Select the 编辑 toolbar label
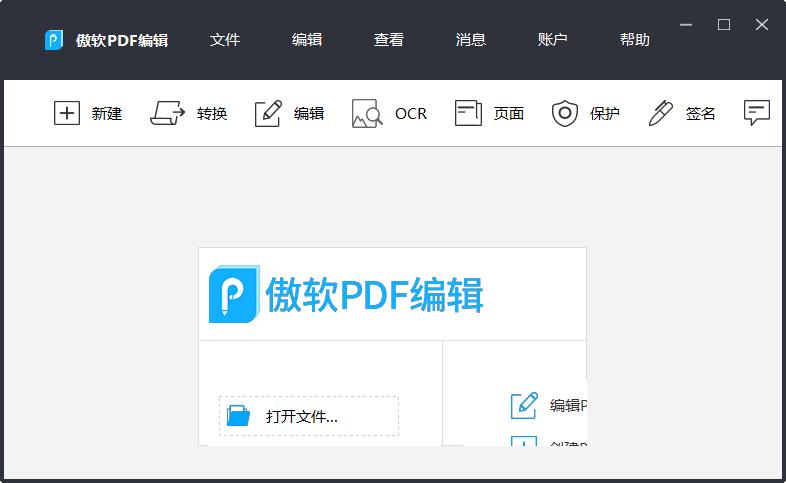Image resolution: width=786 pixels, height=483 pixels. (309, 114)
